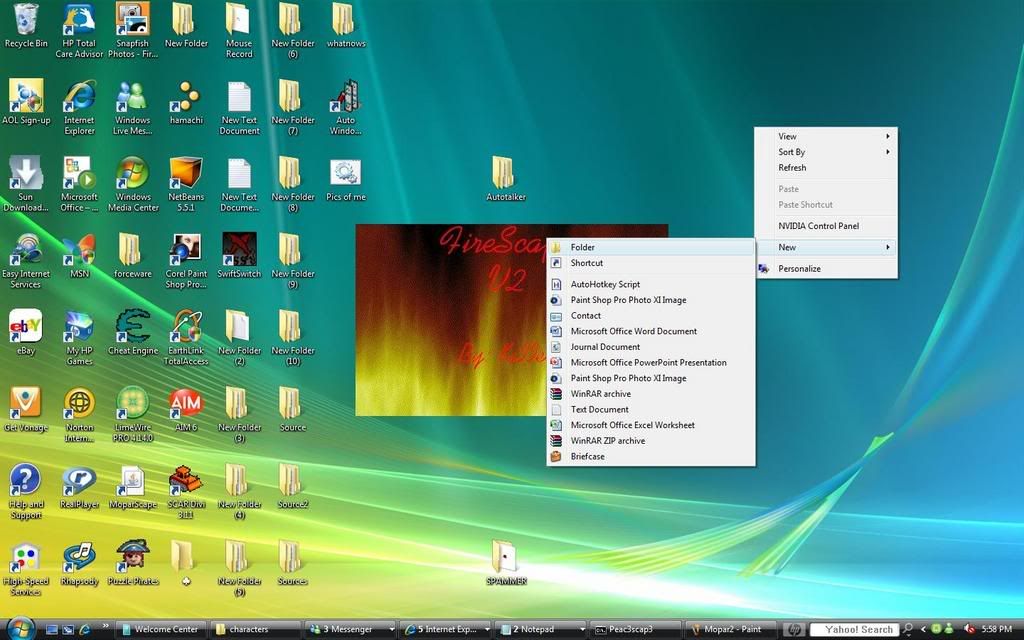Select the My HP Games icon
This screenshot has height=640, width=1024.
[79, 337]
